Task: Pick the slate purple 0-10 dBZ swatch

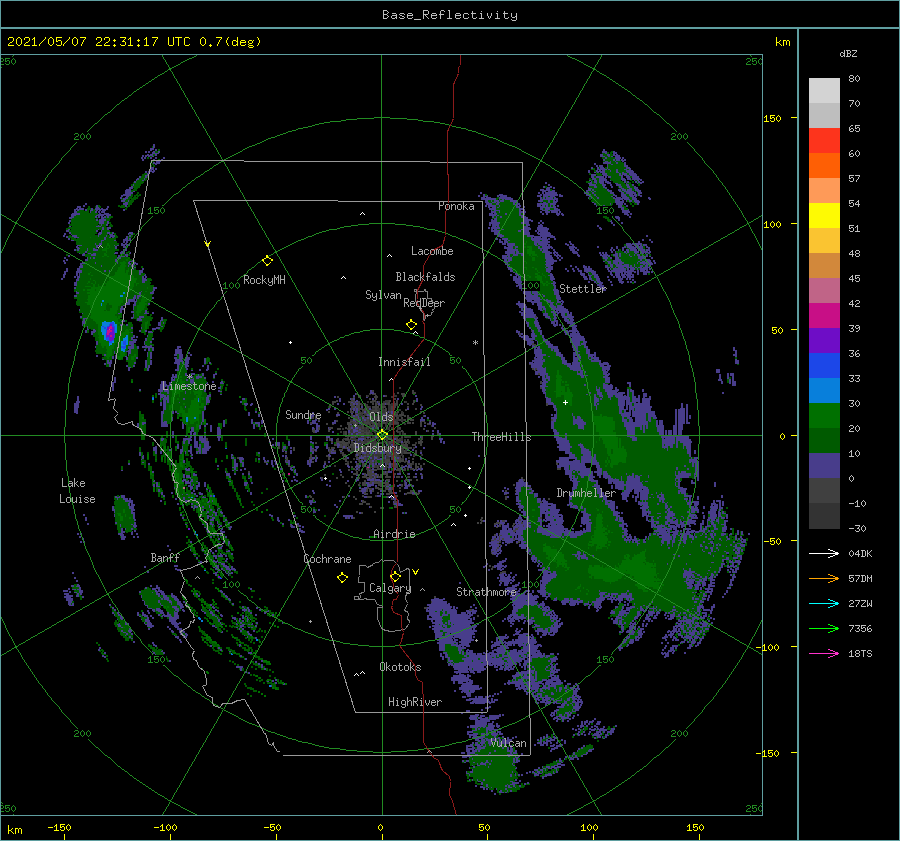Action: click(x=824, y=466)
